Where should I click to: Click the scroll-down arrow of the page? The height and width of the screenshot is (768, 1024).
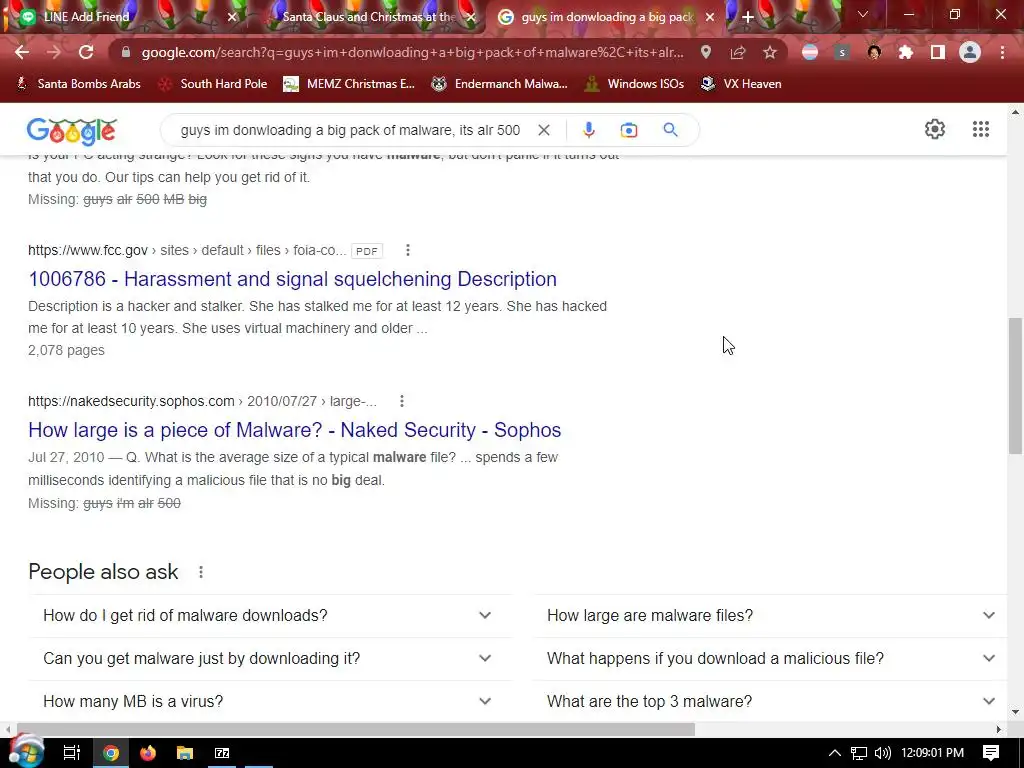(1015, 712)
